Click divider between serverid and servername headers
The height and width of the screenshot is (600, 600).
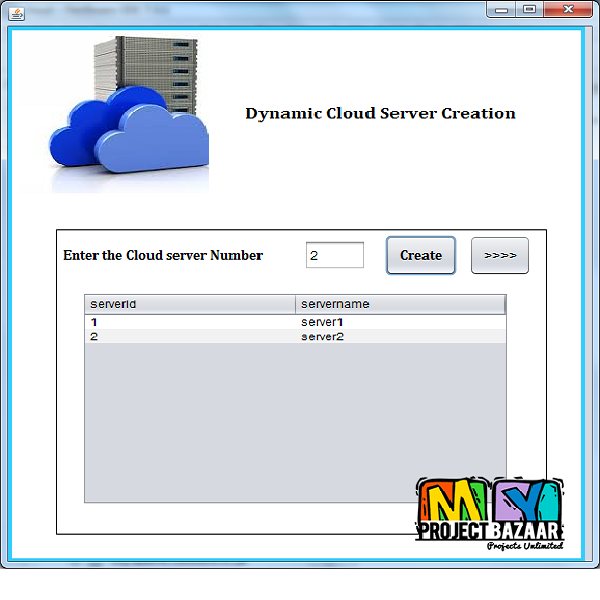tap(296, 304)
